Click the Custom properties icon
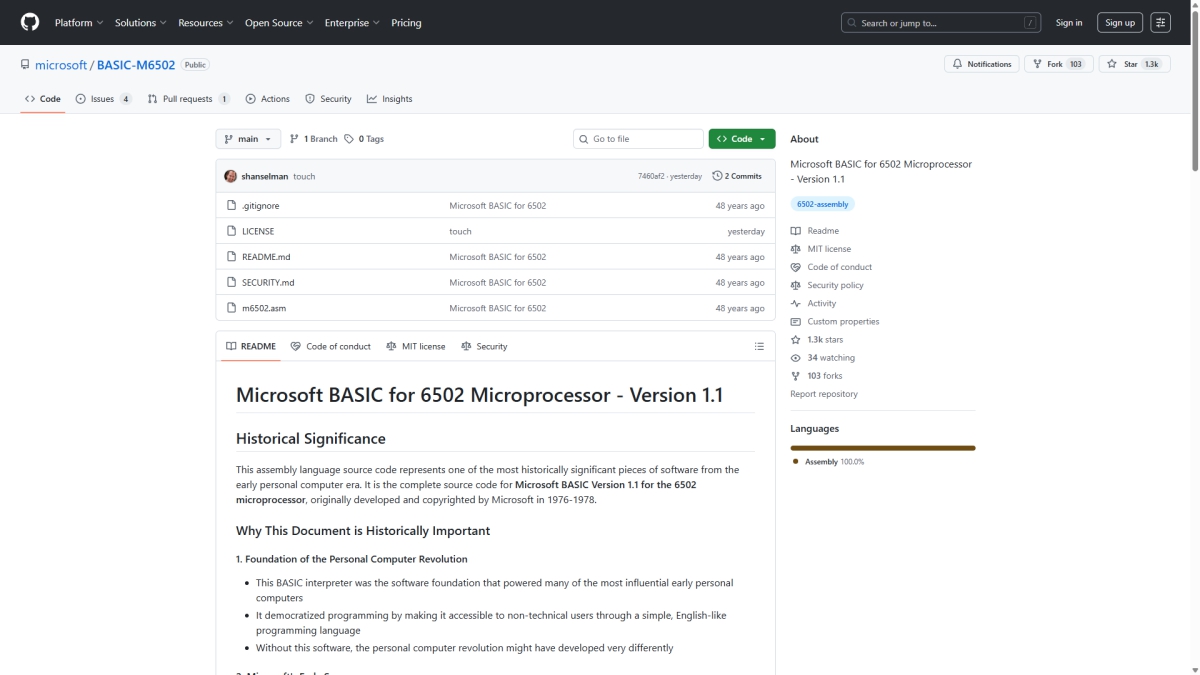 click(x=796, y=321)
